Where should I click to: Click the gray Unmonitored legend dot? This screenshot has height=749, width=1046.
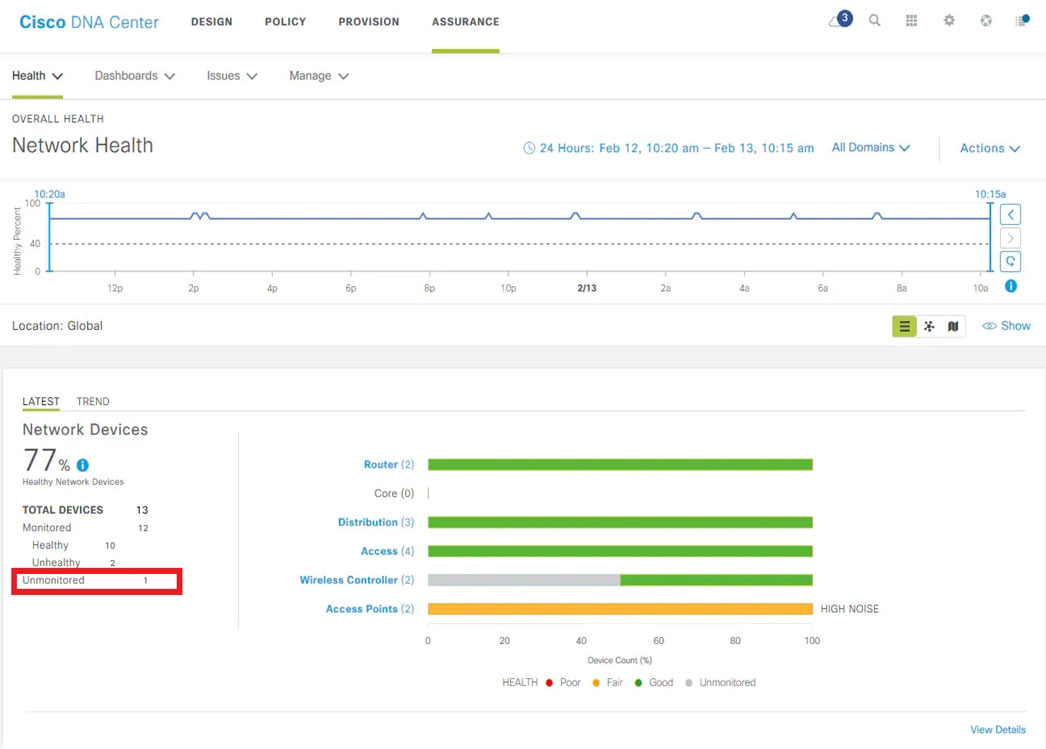click(689, 683)
